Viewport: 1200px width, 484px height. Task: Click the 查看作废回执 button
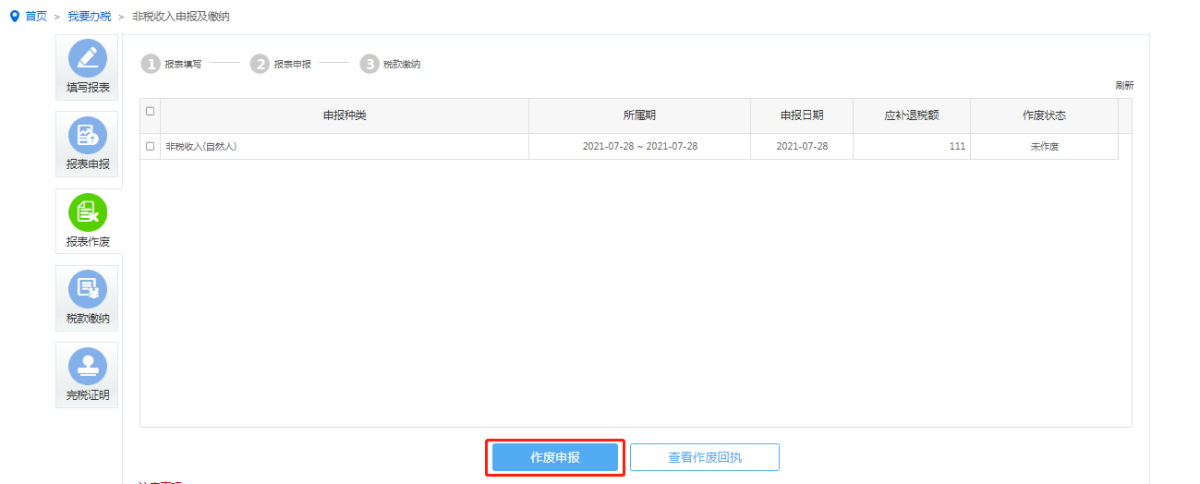point(704,458)
